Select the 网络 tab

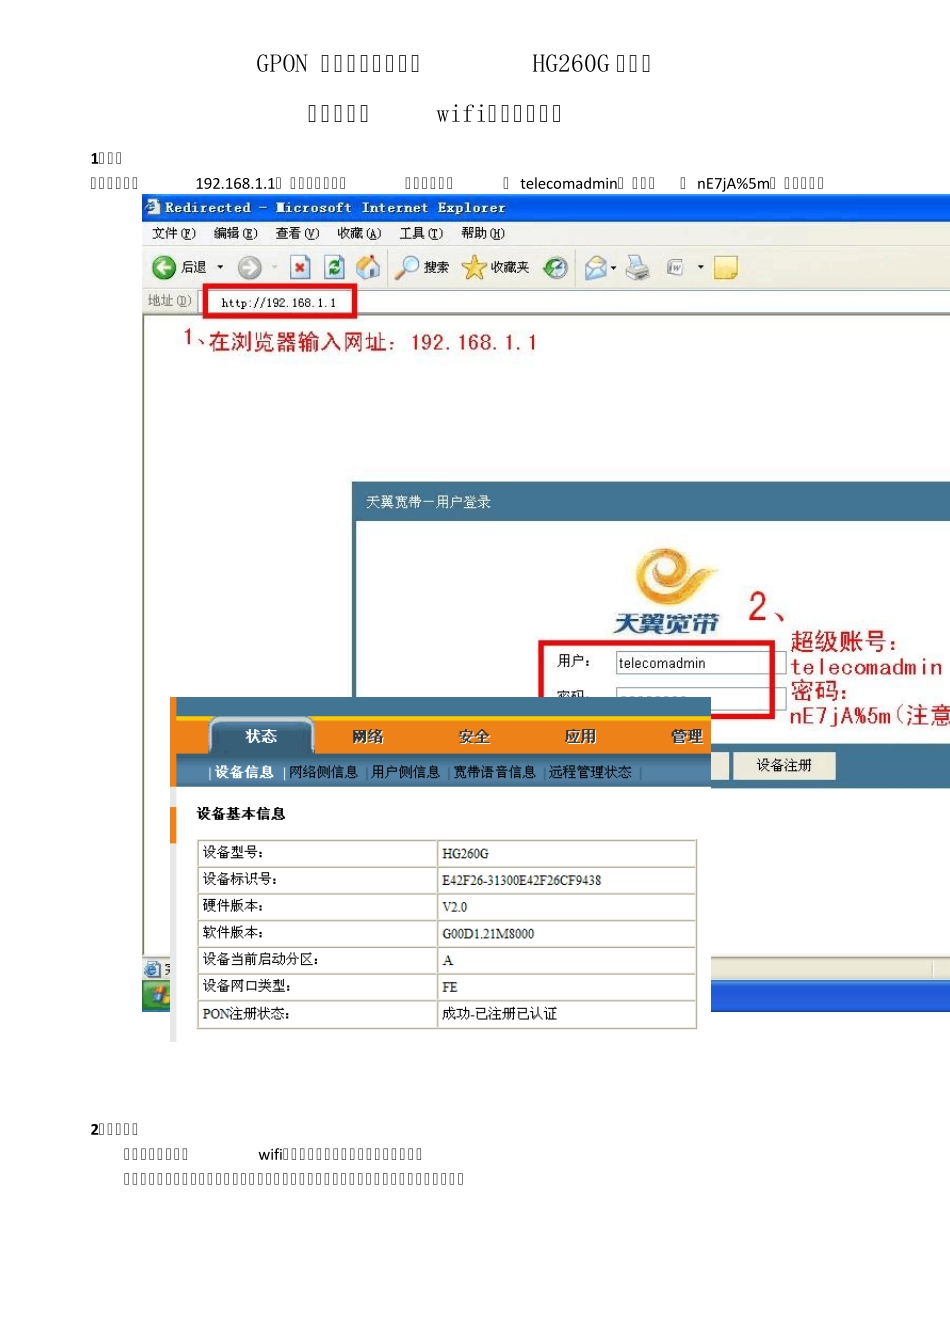[368, 736]
